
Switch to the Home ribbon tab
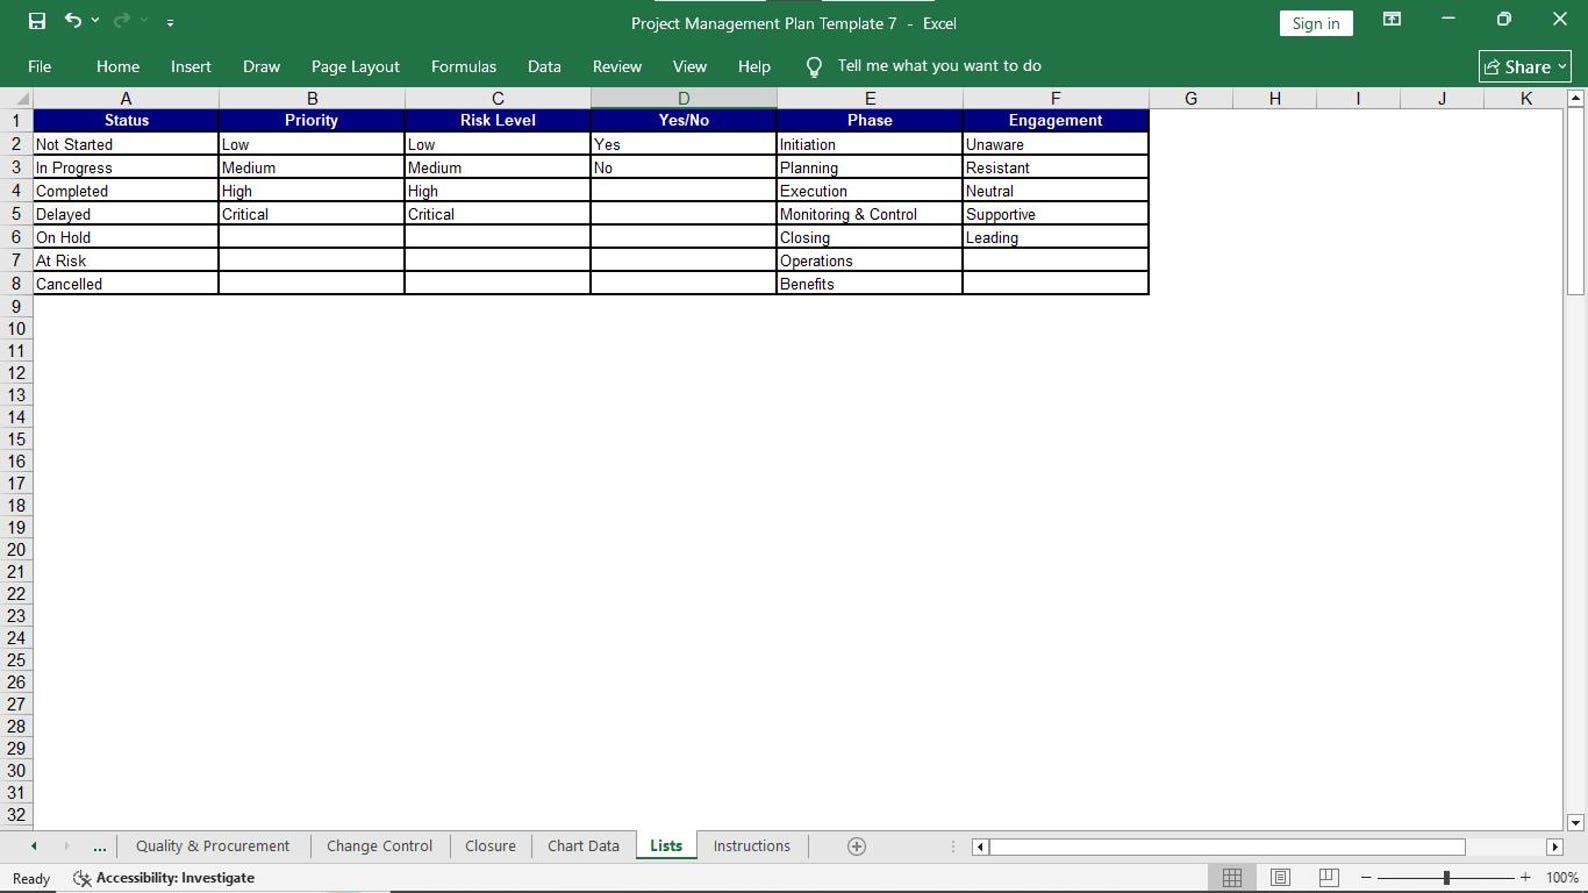(118, 66)
